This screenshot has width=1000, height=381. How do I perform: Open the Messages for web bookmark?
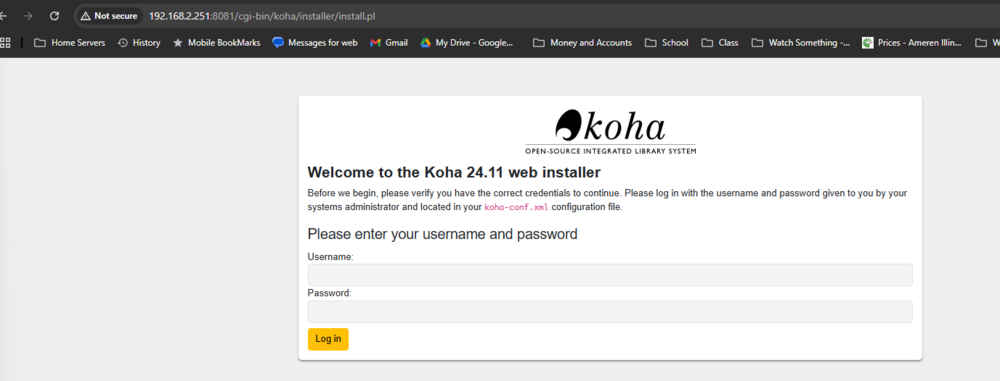coord(314,43)
